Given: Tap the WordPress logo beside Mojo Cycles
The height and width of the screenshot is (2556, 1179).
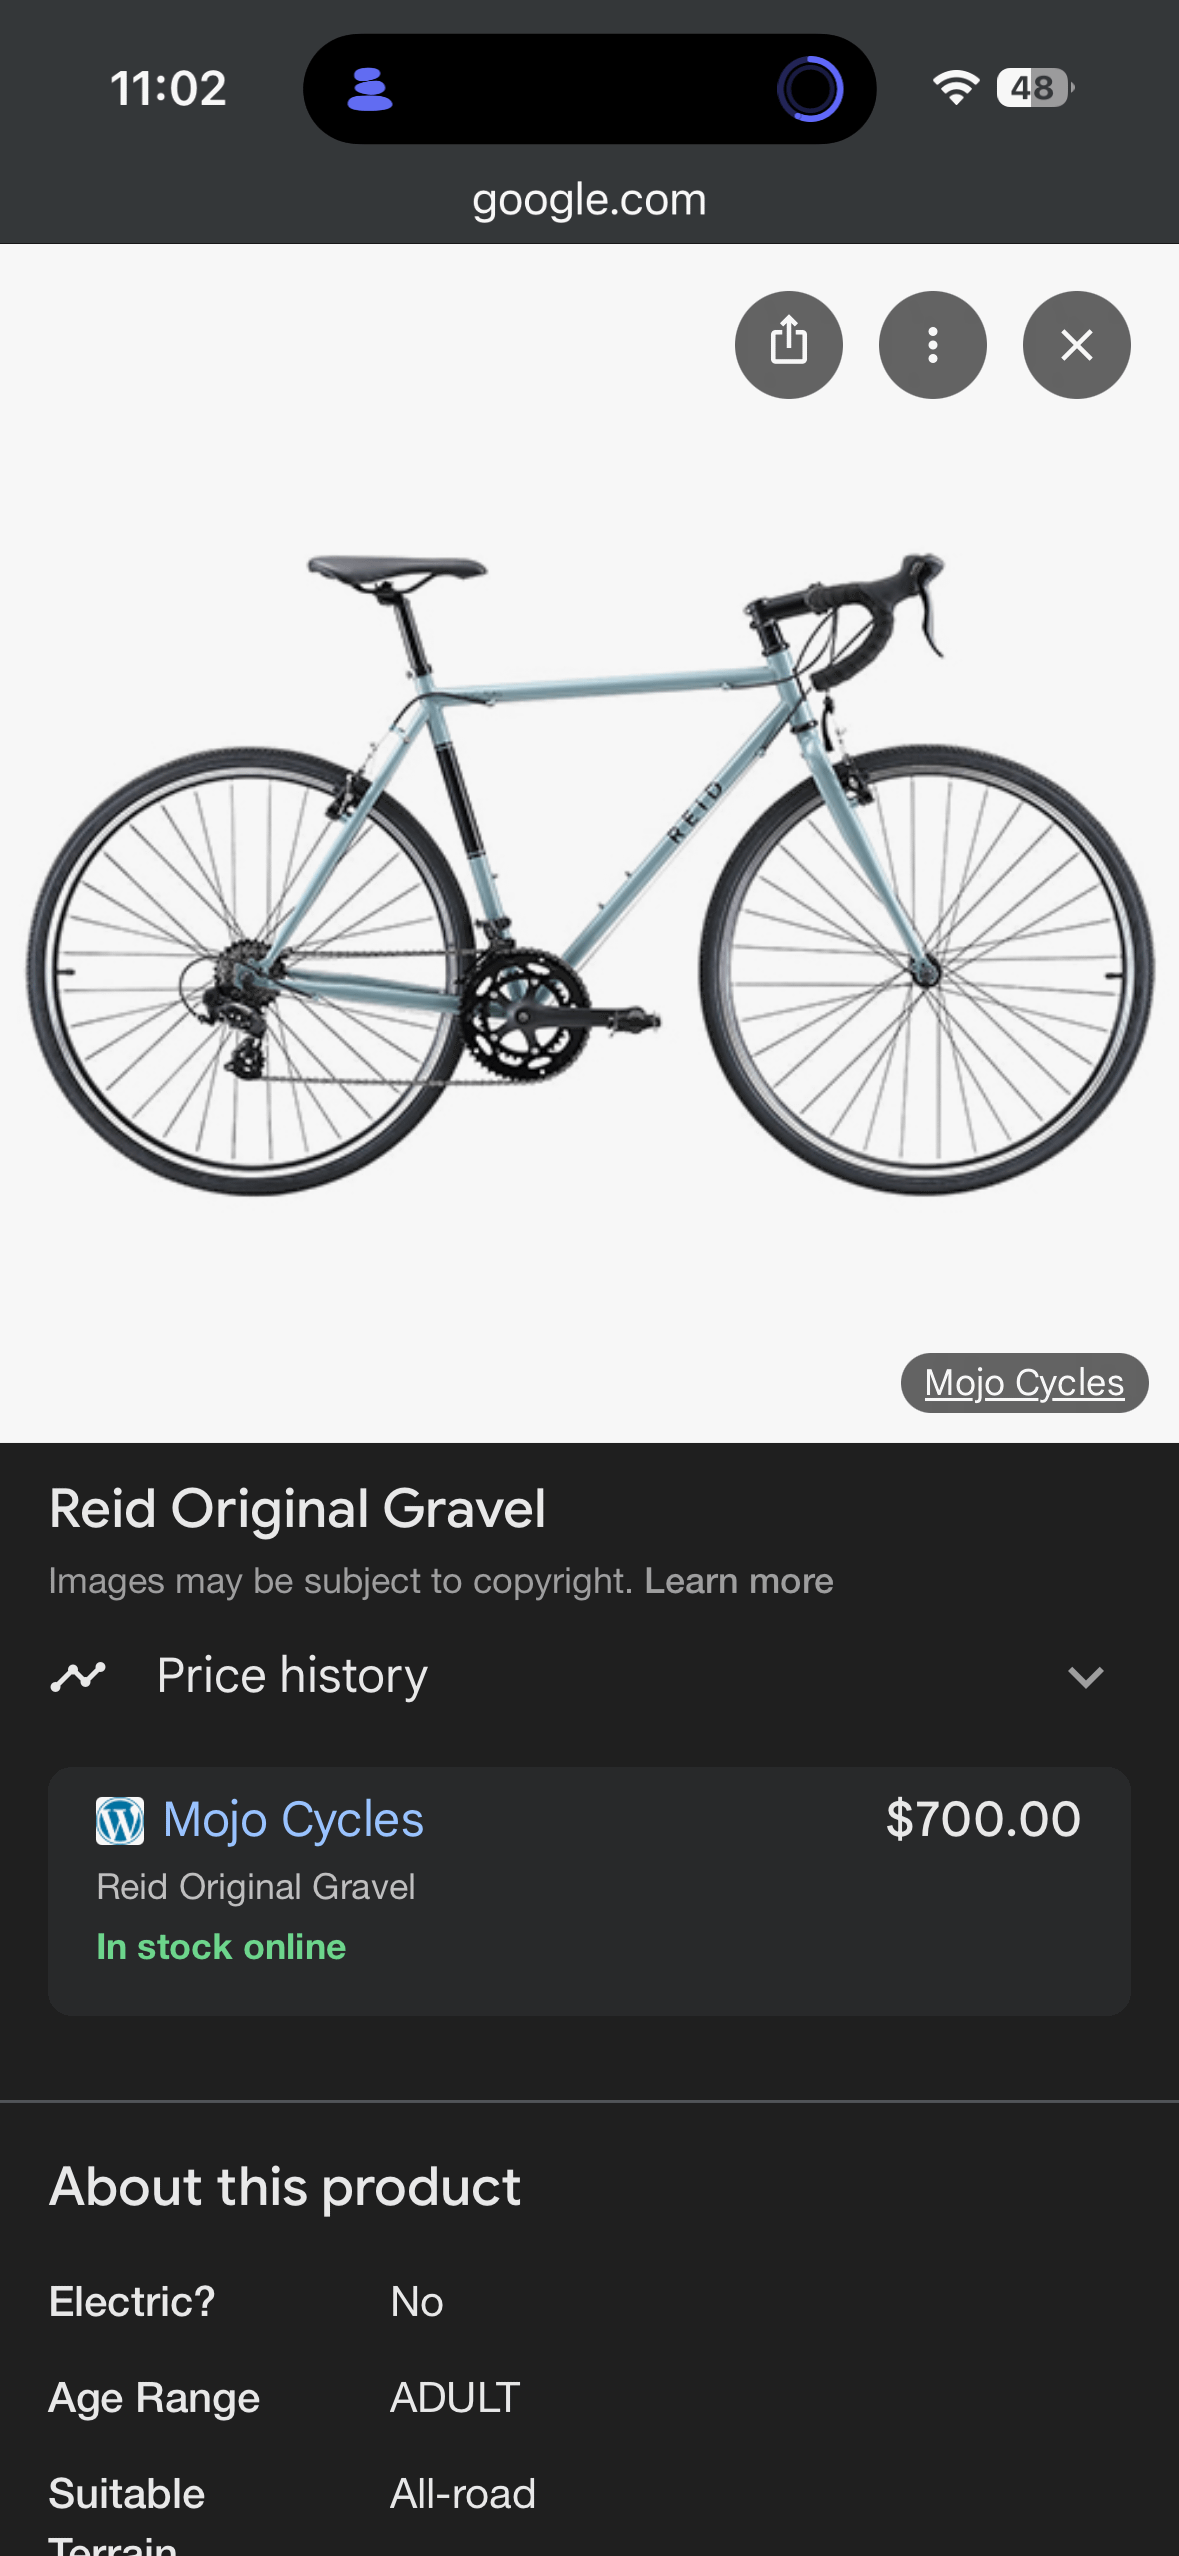Looking at the screenshot, I should 120,1821.
